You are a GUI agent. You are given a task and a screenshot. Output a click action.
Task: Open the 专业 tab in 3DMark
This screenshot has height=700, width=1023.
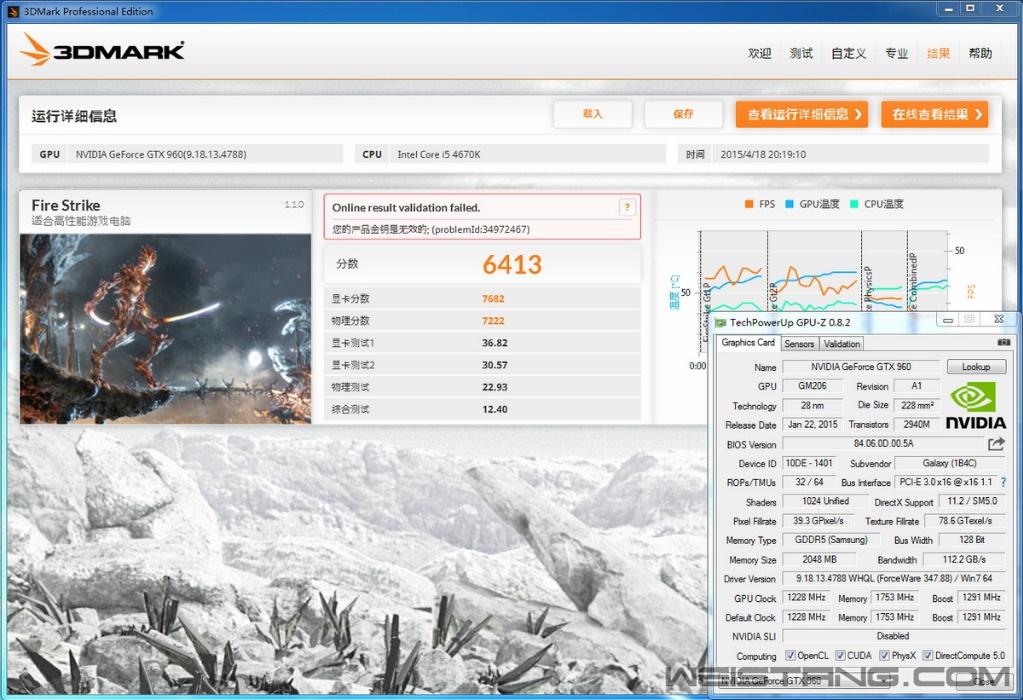coord(896,53)
